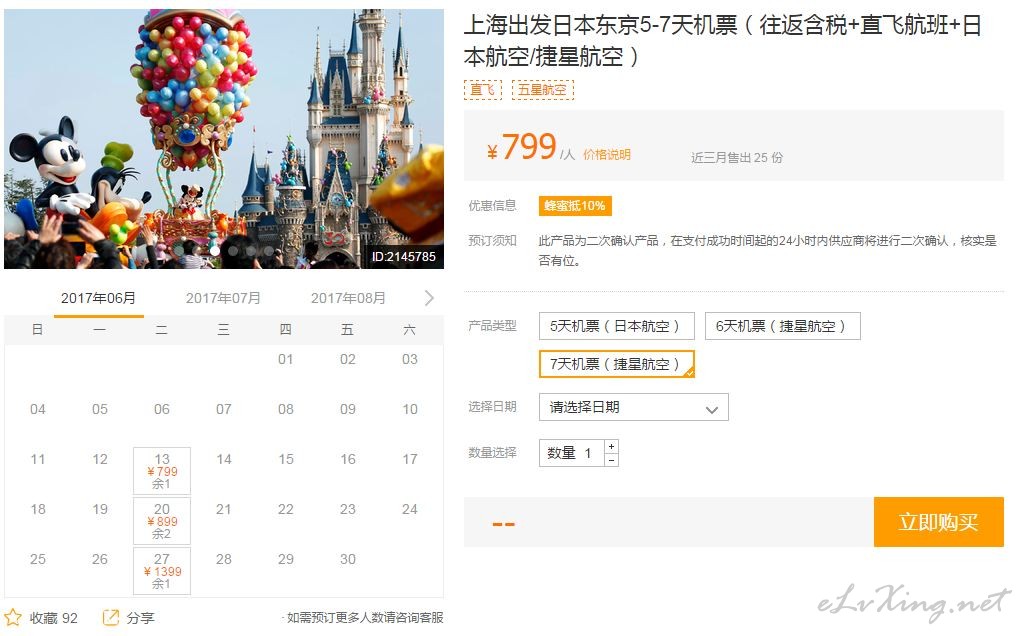This screenshot has width=1022, height=636.
Task: Click the quantity field showing 数量 1
Action: pyautogui.click(x=572, y=454)
